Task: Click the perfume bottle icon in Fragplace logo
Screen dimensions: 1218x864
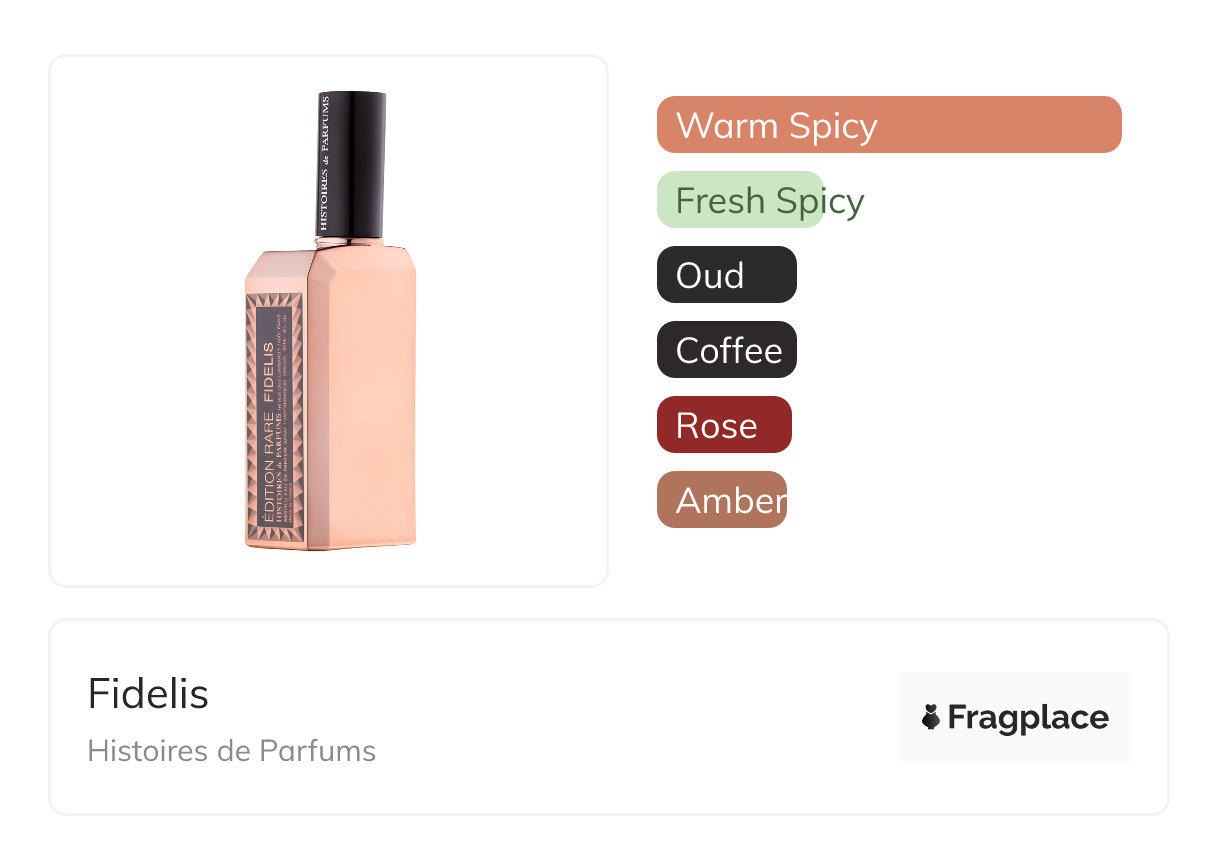Action: (x=931, y=717)
